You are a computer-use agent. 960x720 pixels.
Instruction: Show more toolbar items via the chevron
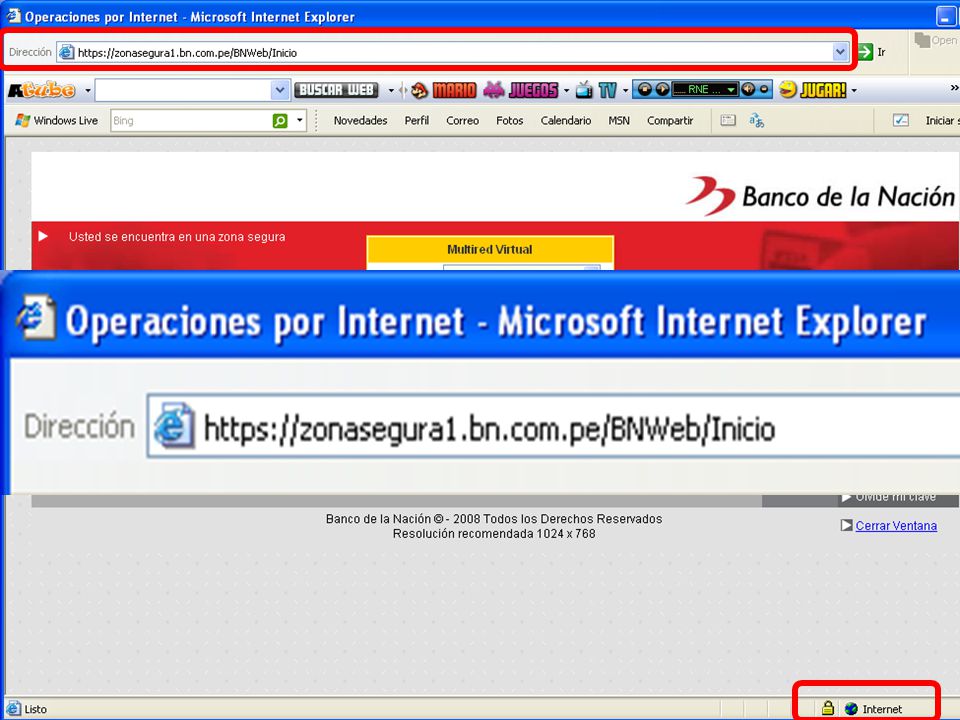(954, 88)
